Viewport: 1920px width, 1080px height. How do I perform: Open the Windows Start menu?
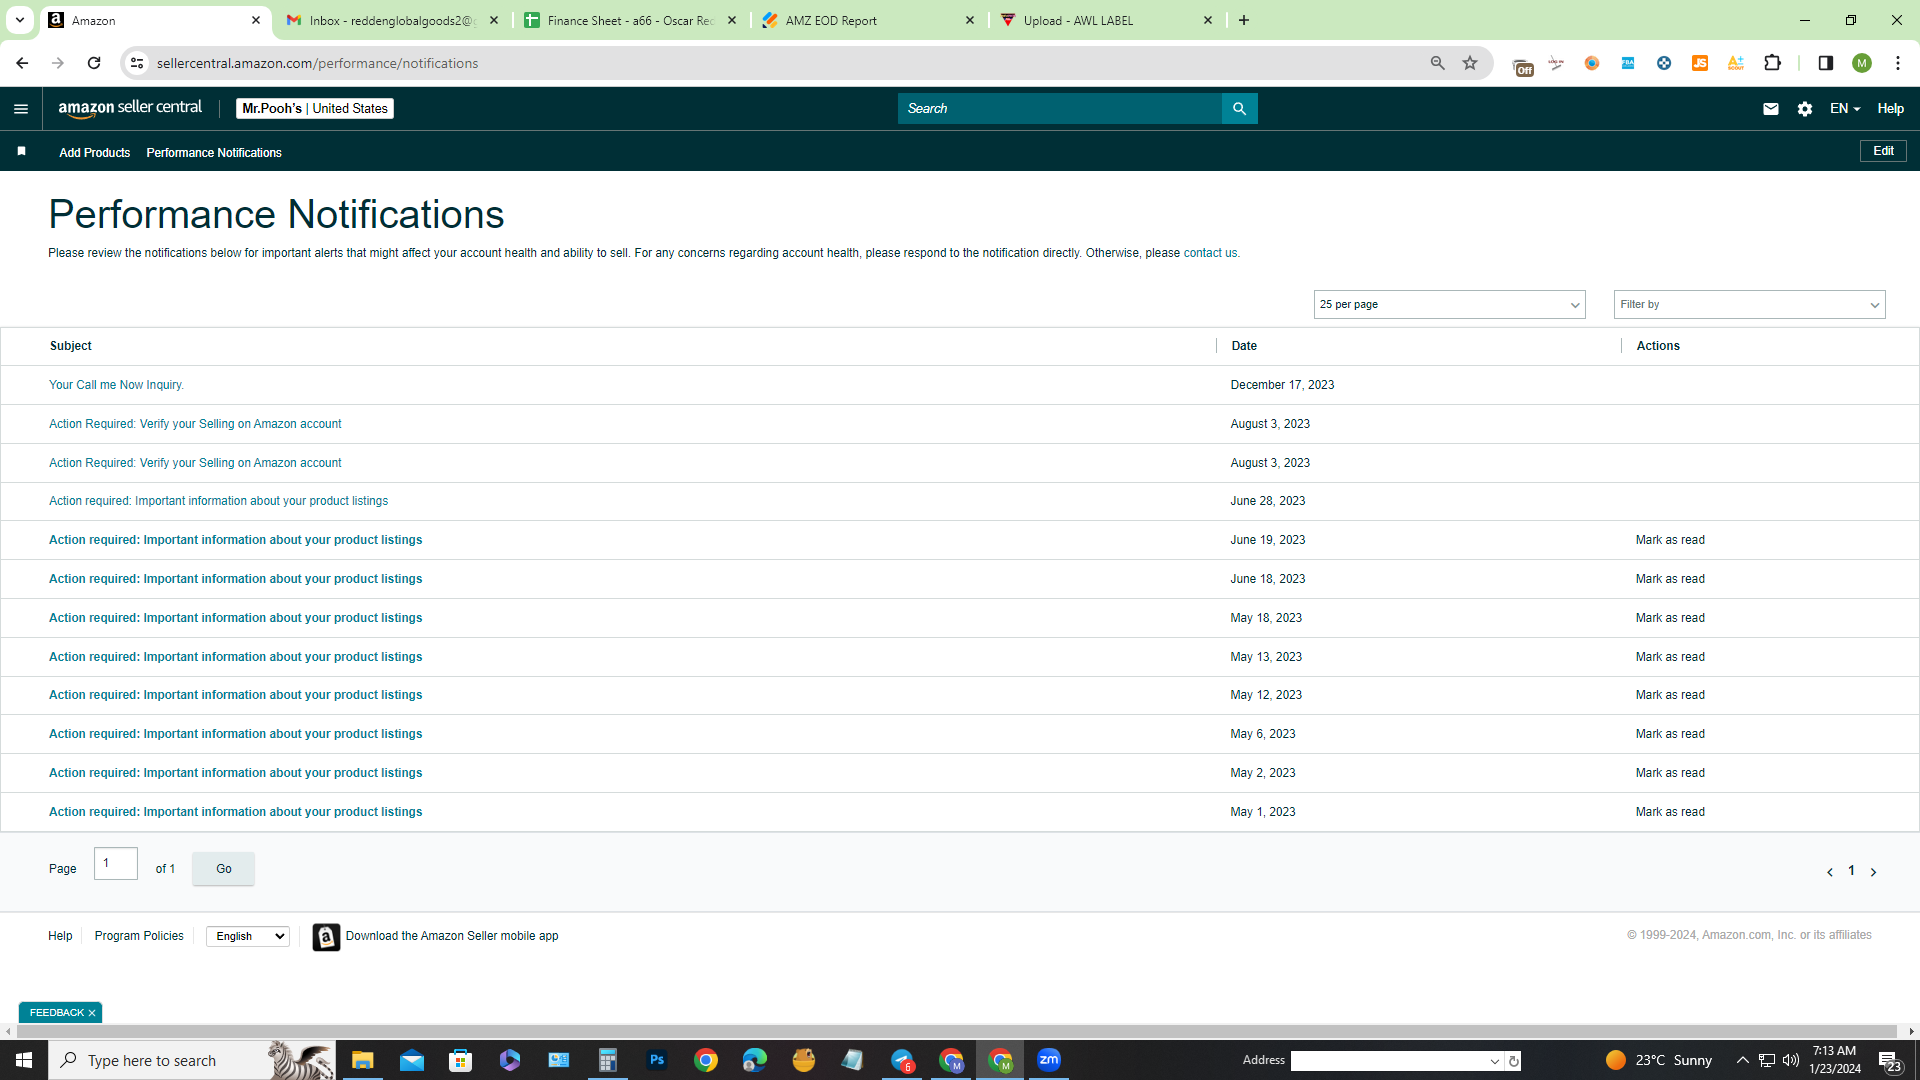(x=24, y=1060)
